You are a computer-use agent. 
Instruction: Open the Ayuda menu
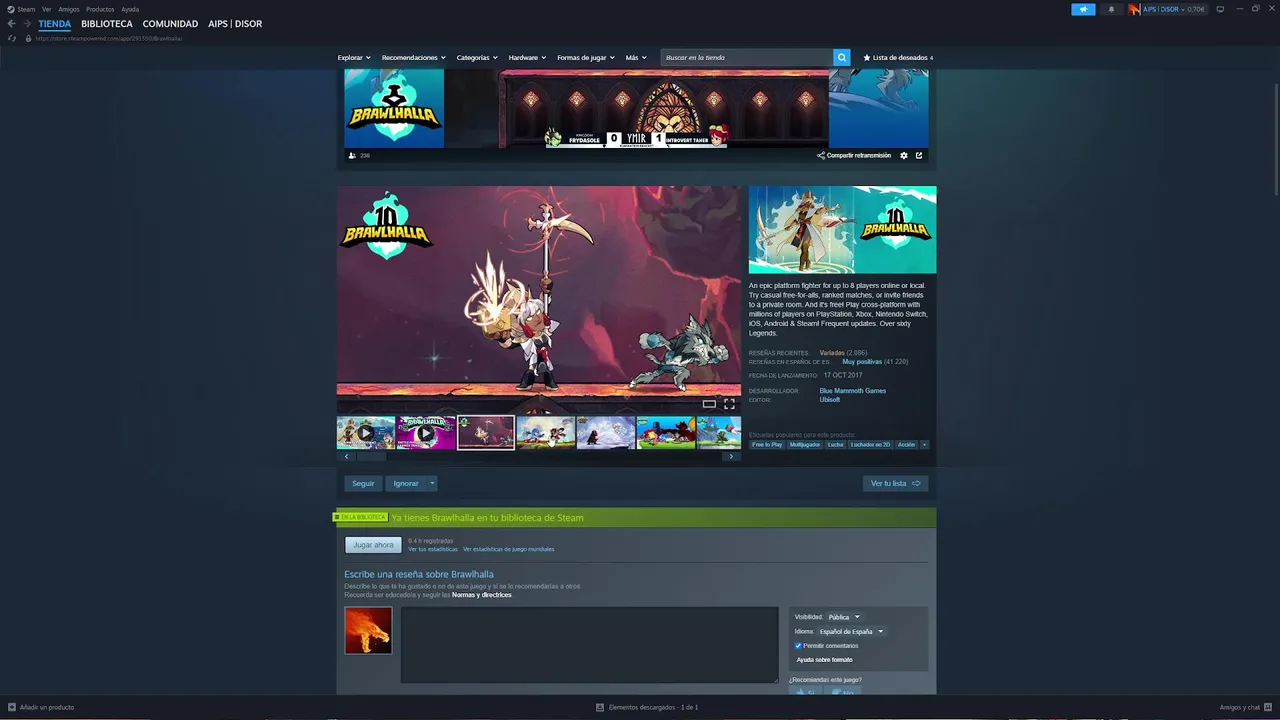[x=130, y=9]
